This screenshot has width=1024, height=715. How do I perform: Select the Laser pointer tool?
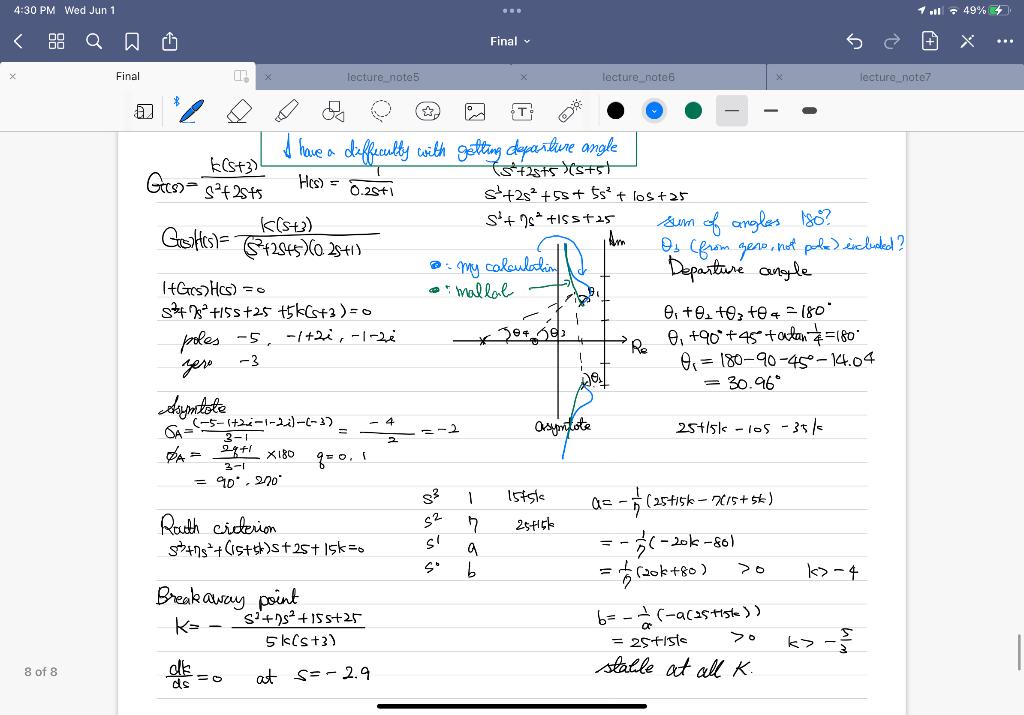[x=569, y=110]
